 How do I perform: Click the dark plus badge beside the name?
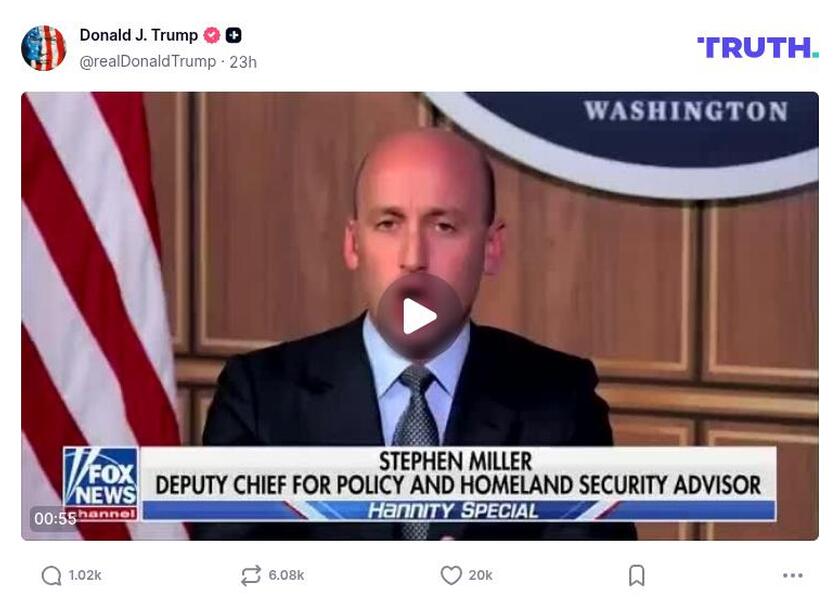(x=234, y=35)
